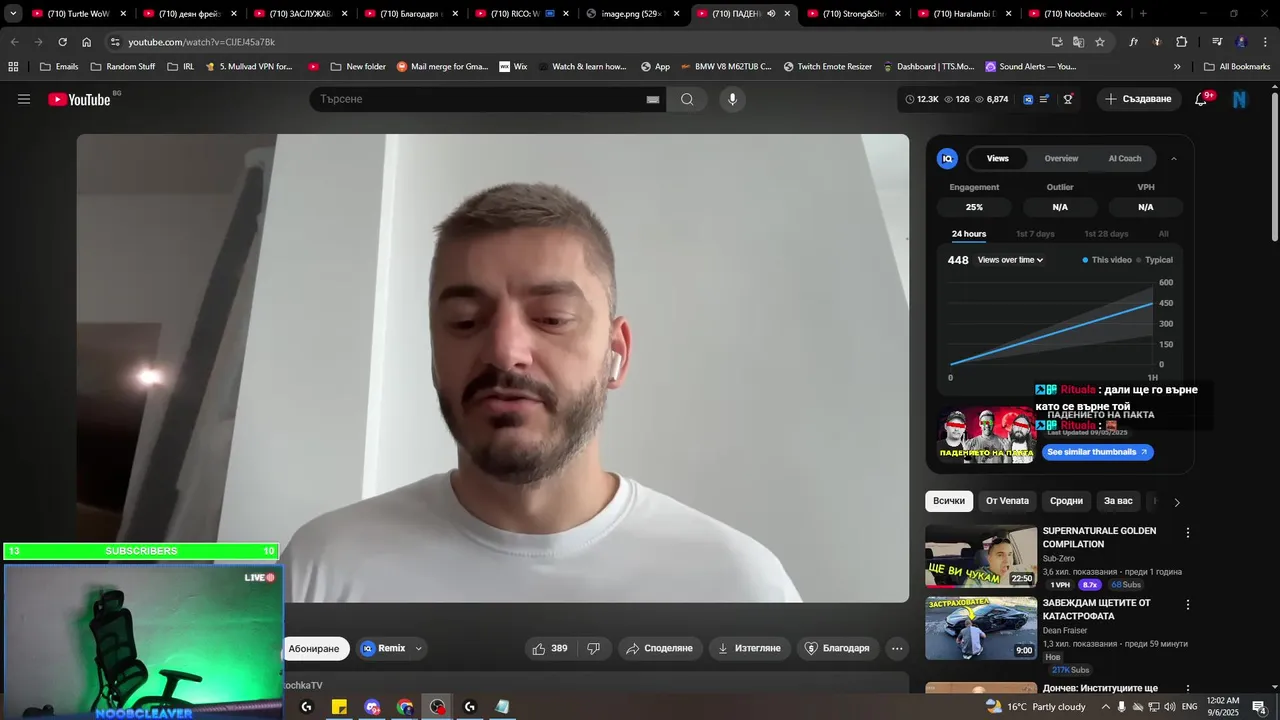Switch to image.png browser tab
The height and width of the screenshot is (720, 1280).
632,14
